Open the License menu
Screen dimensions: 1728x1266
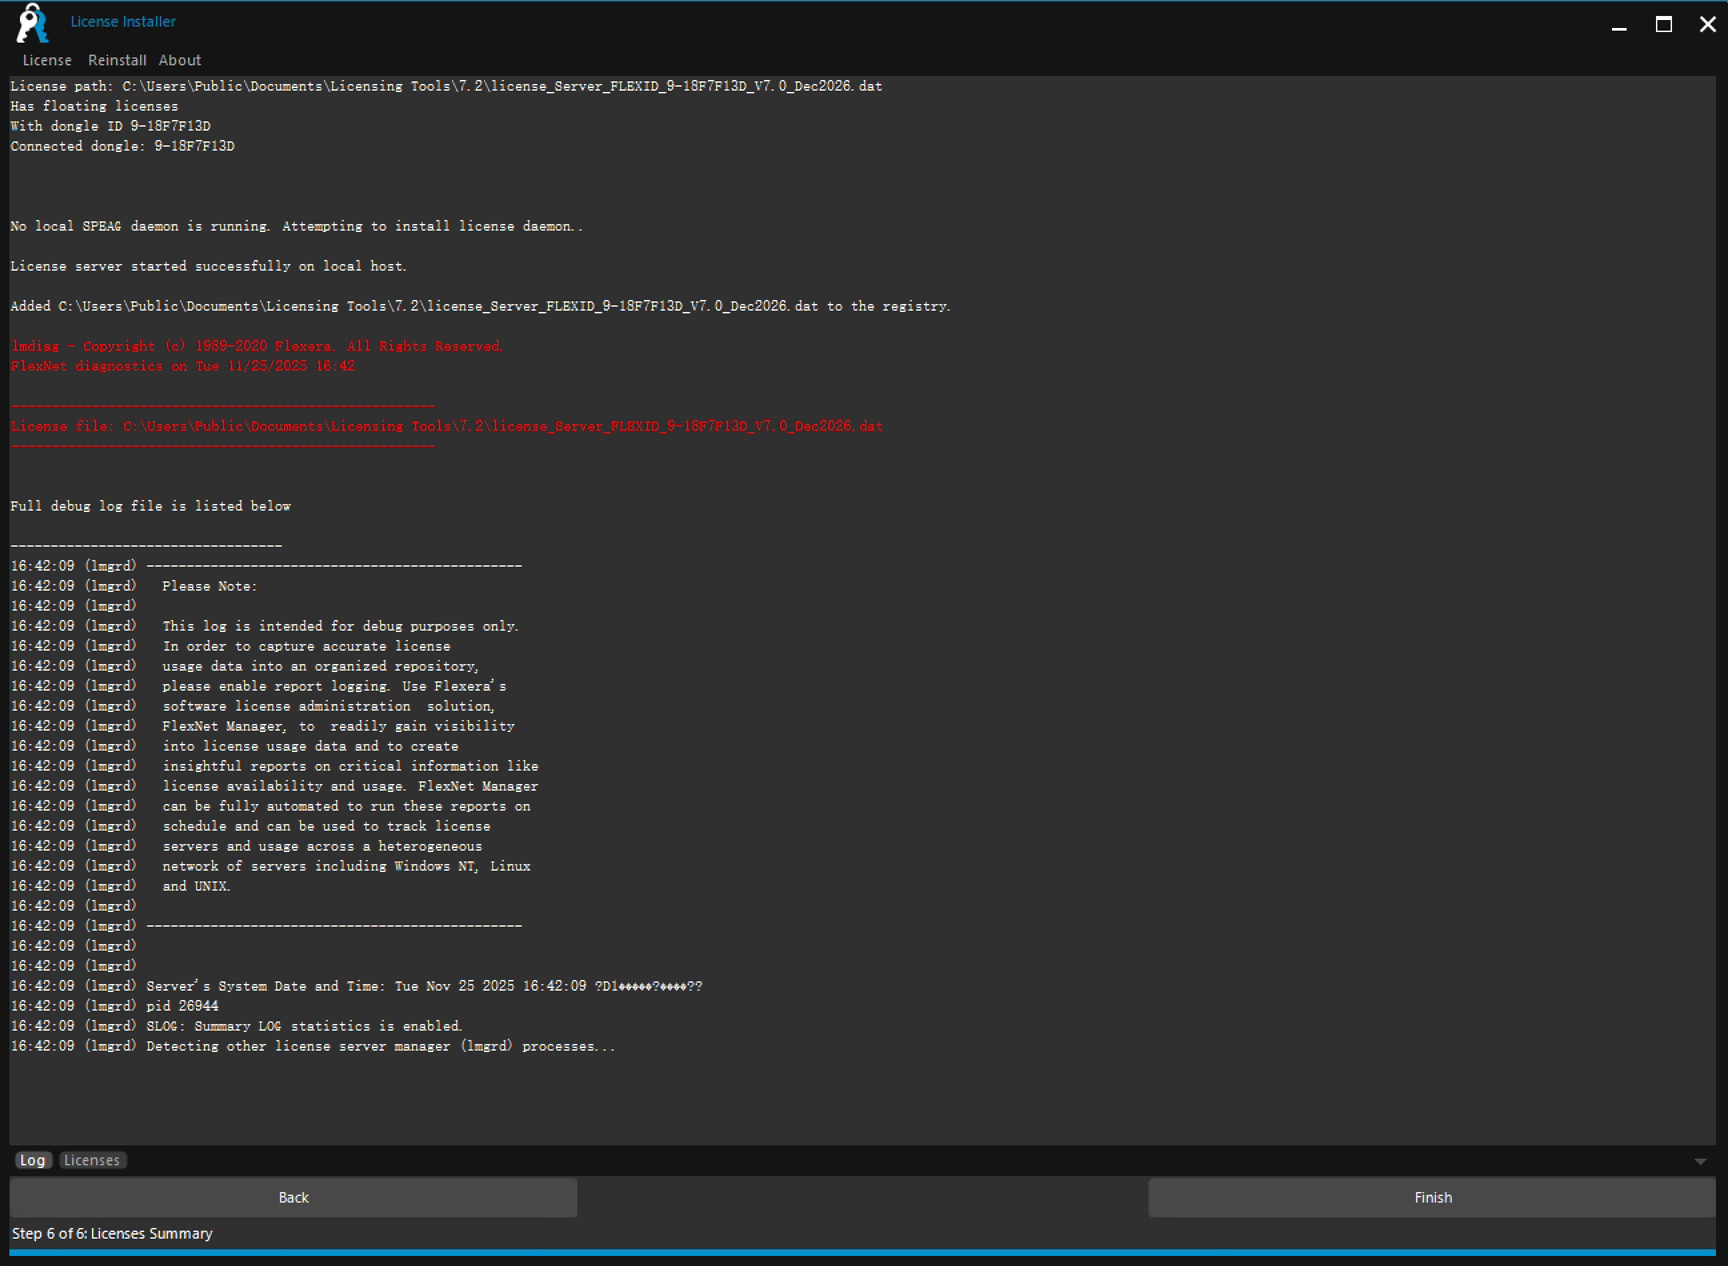(x=47, y=60)
